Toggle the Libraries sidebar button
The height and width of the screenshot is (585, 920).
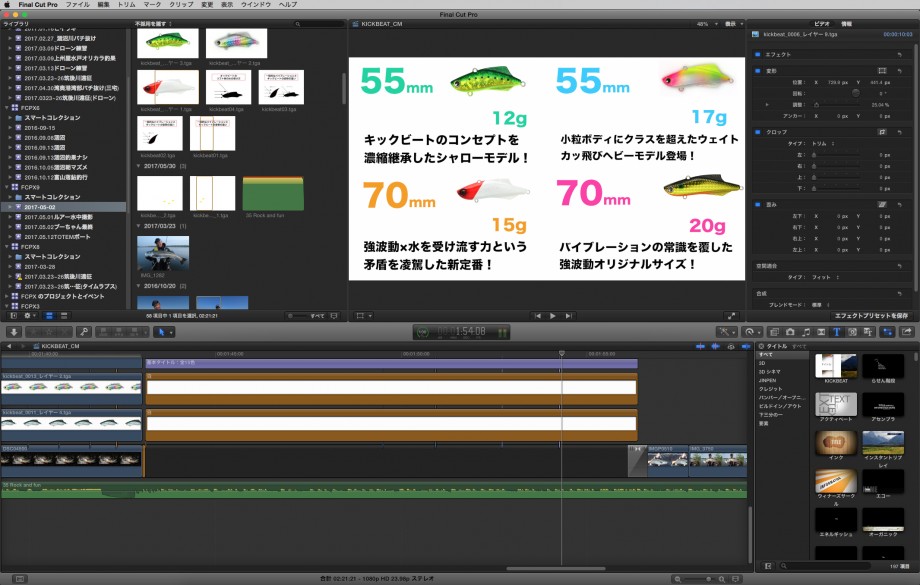click(x=14, y=316)
